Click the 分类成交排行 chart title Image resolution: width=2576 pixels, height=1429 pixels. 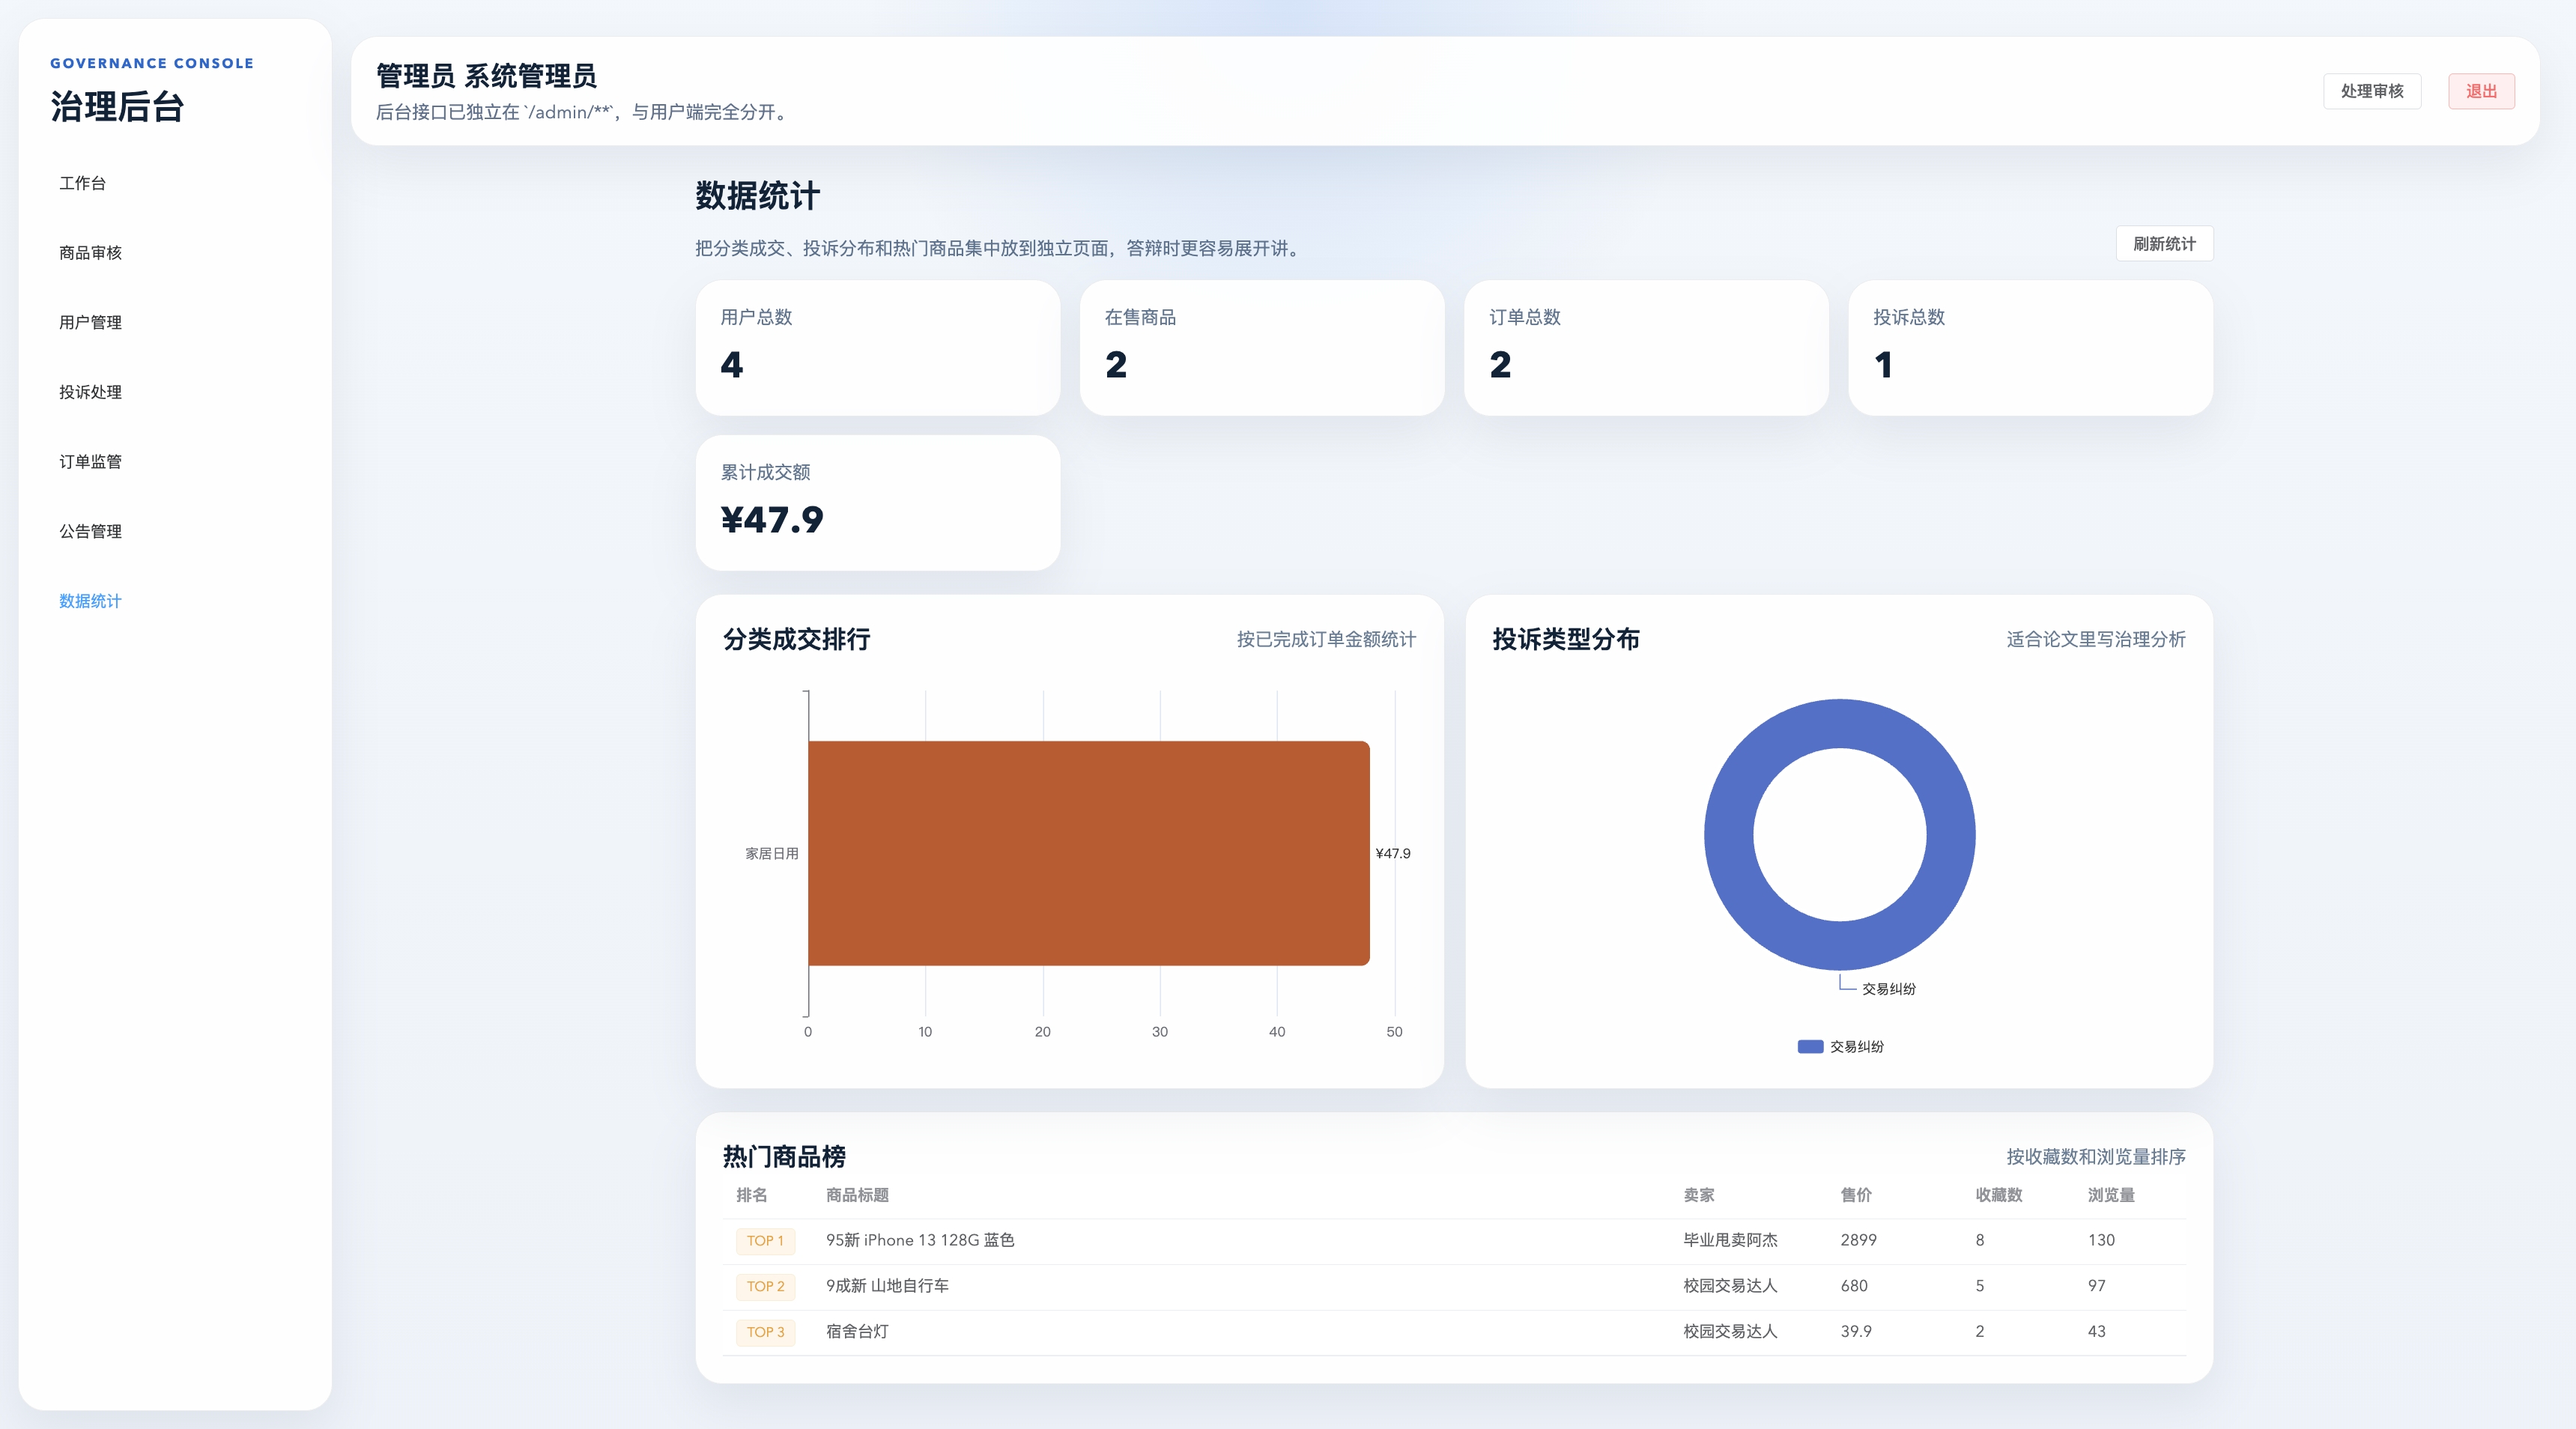click(796, 639)
